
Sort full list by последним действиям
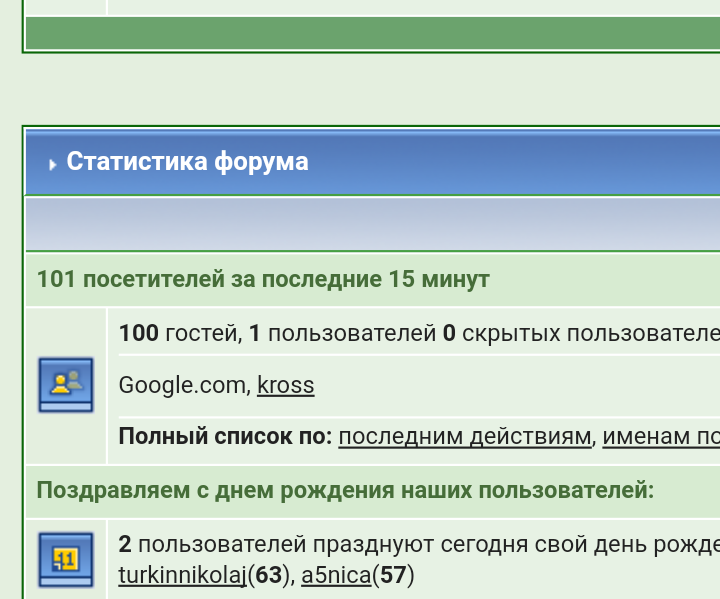464,437
